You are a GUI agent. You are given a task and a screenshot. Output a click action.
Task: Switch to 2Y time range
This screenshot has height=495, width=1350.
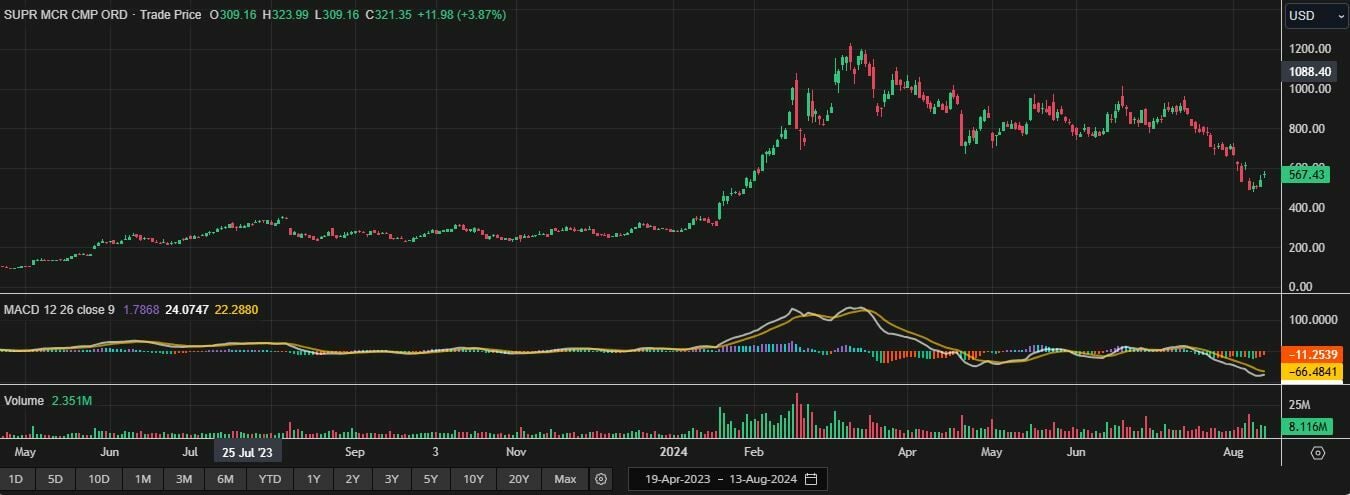352,479
